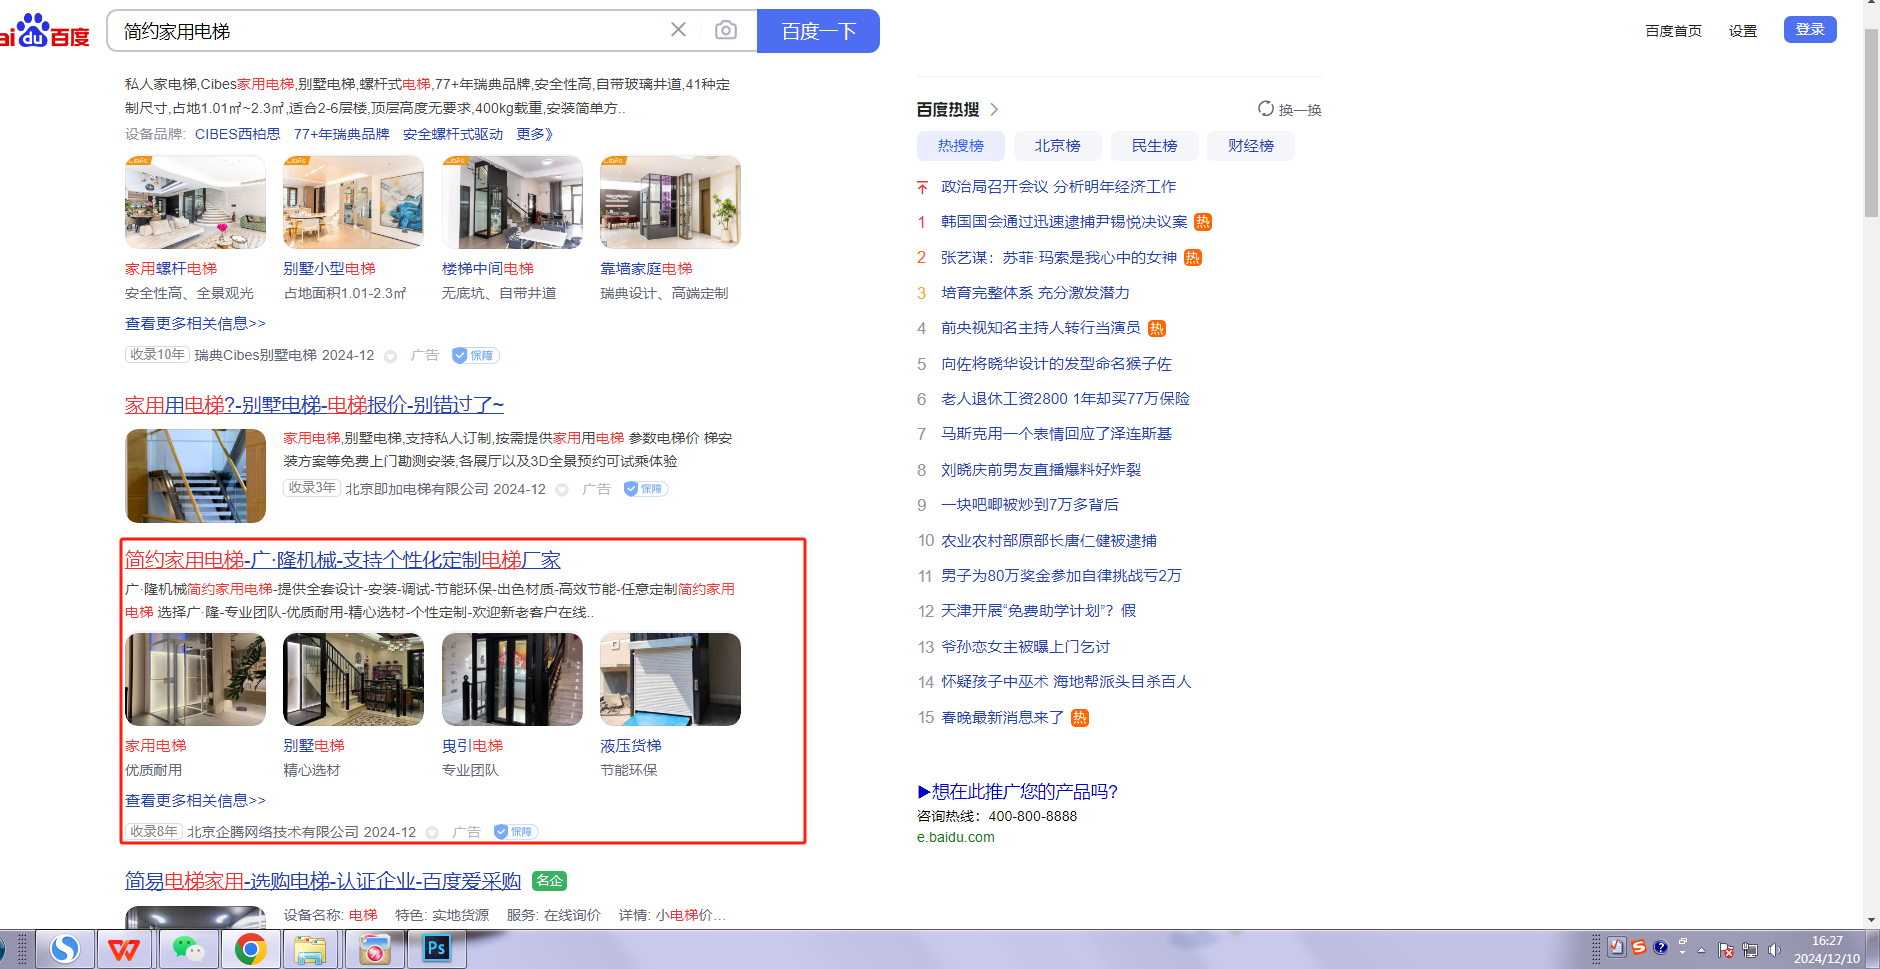
Task: Open Photoshop from the taskbar
Action: pos(437,948)
